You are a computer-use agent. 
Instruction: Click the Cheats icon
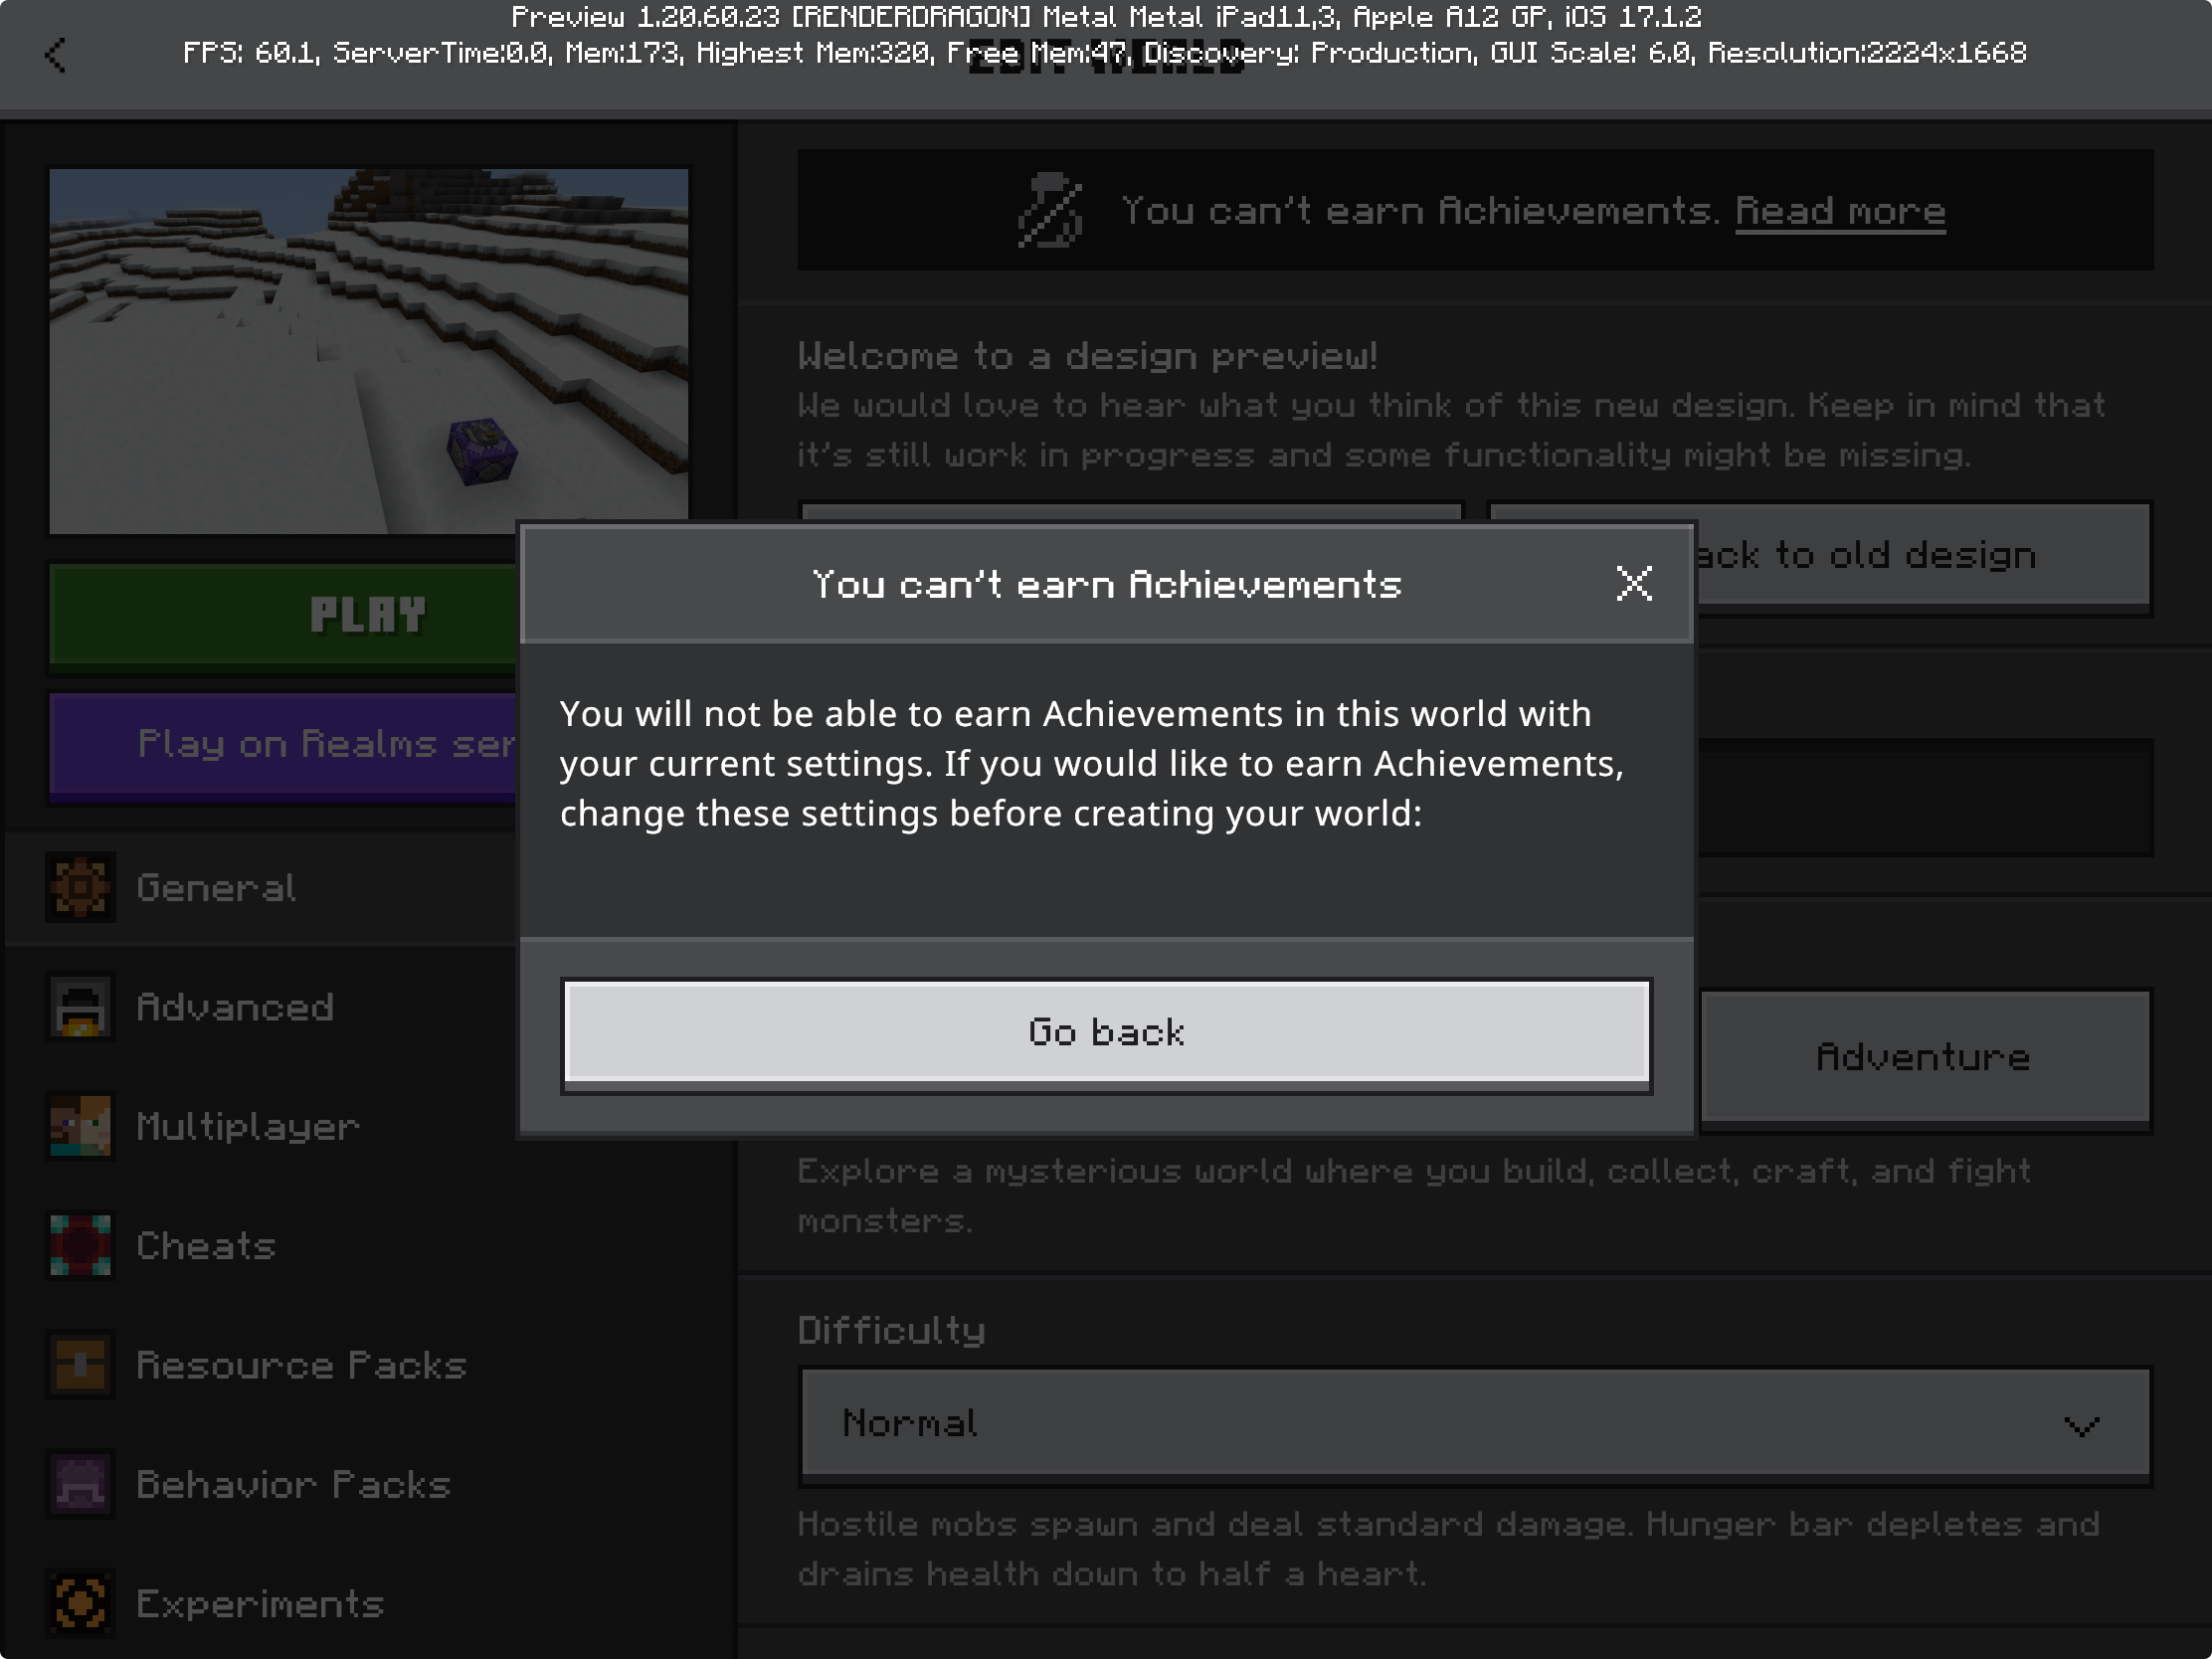(x=80, y=1246)
